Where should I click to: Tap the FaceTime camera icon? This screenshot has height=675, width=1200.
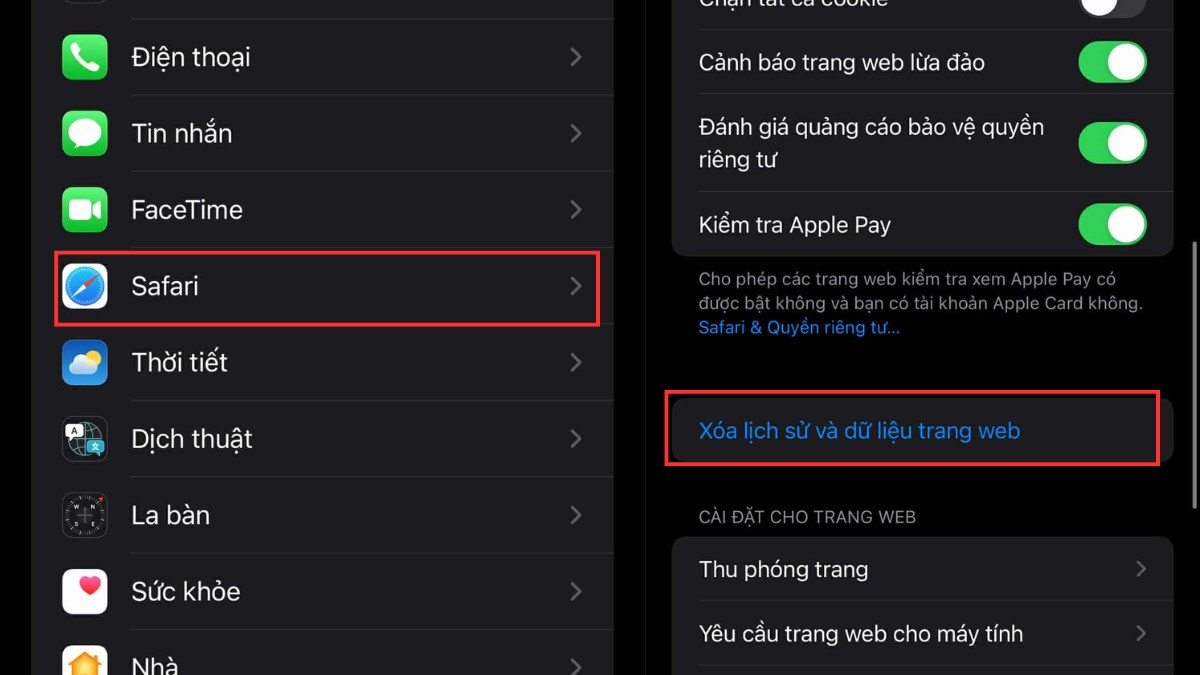[x=85, y=210]
